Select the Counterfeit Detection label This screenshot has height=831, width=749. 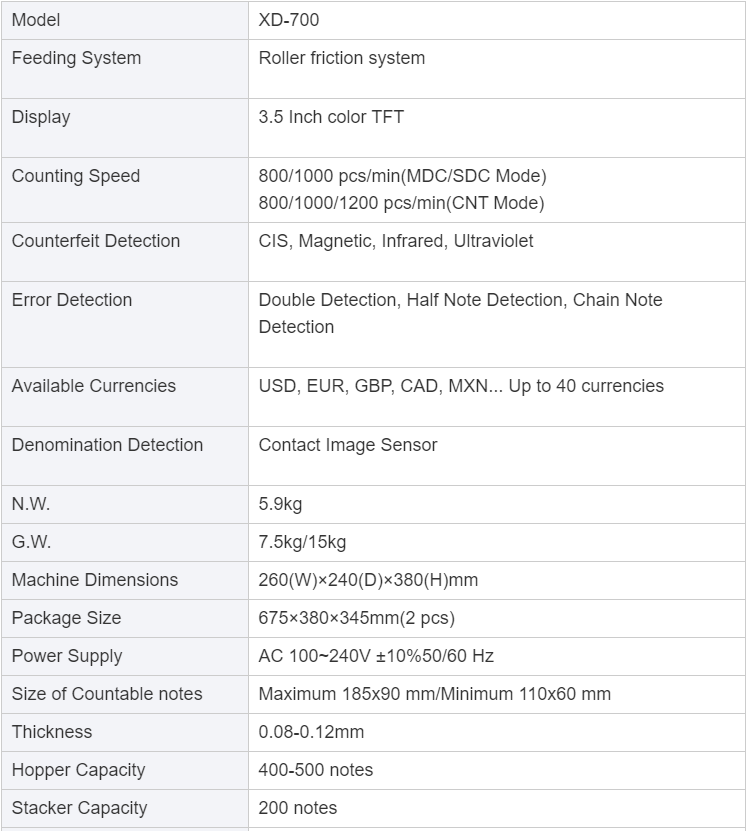[96, 241]
